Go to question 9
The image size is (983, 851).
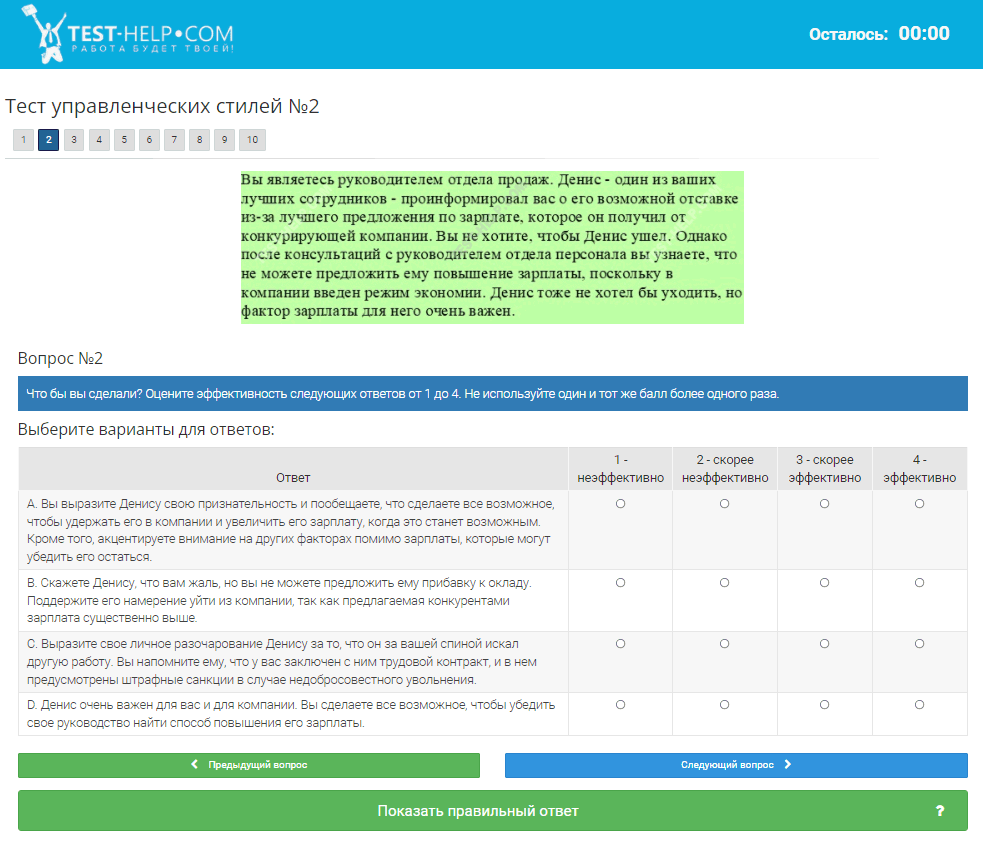[x=224, y=140]
